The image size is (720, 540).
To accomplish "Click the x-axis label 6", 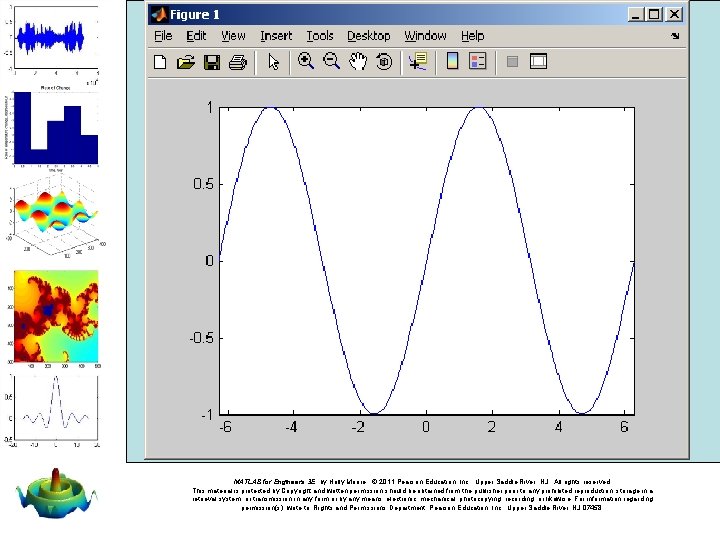I will click(x=624, y=427).
